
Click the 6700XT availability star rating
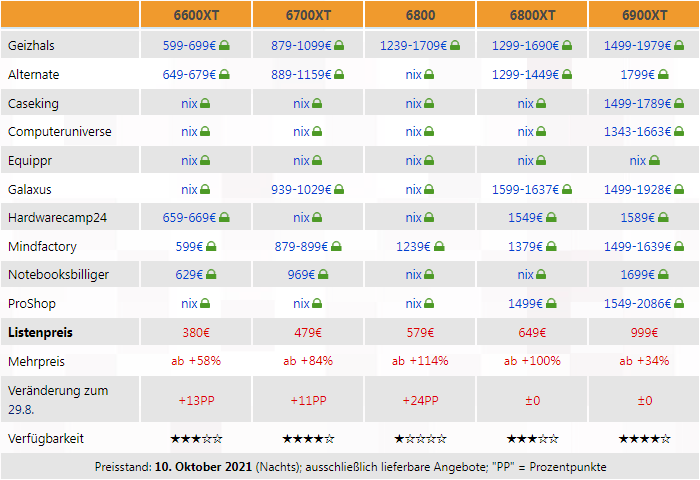coord(308,439)
